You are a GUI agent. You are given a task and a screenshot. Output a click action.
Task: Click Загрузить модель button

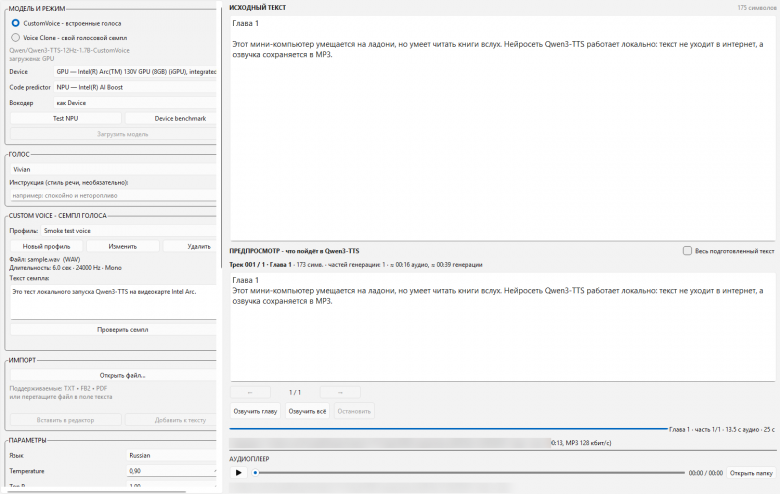(113, 134)
